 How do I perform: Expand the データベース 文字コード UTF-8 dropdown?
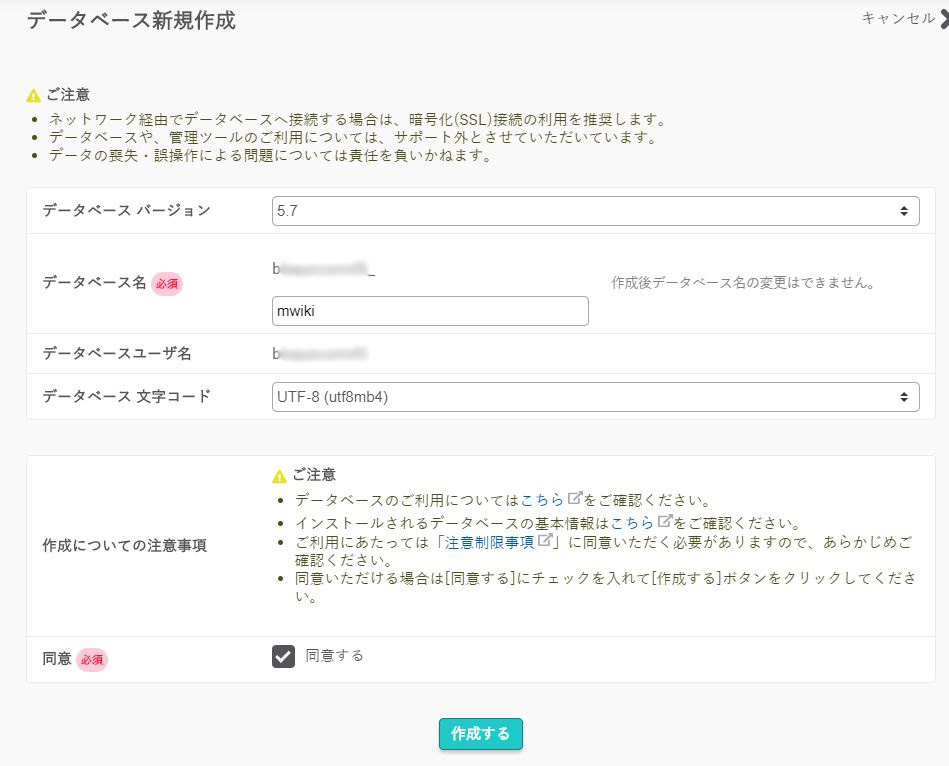click(595, 397)
